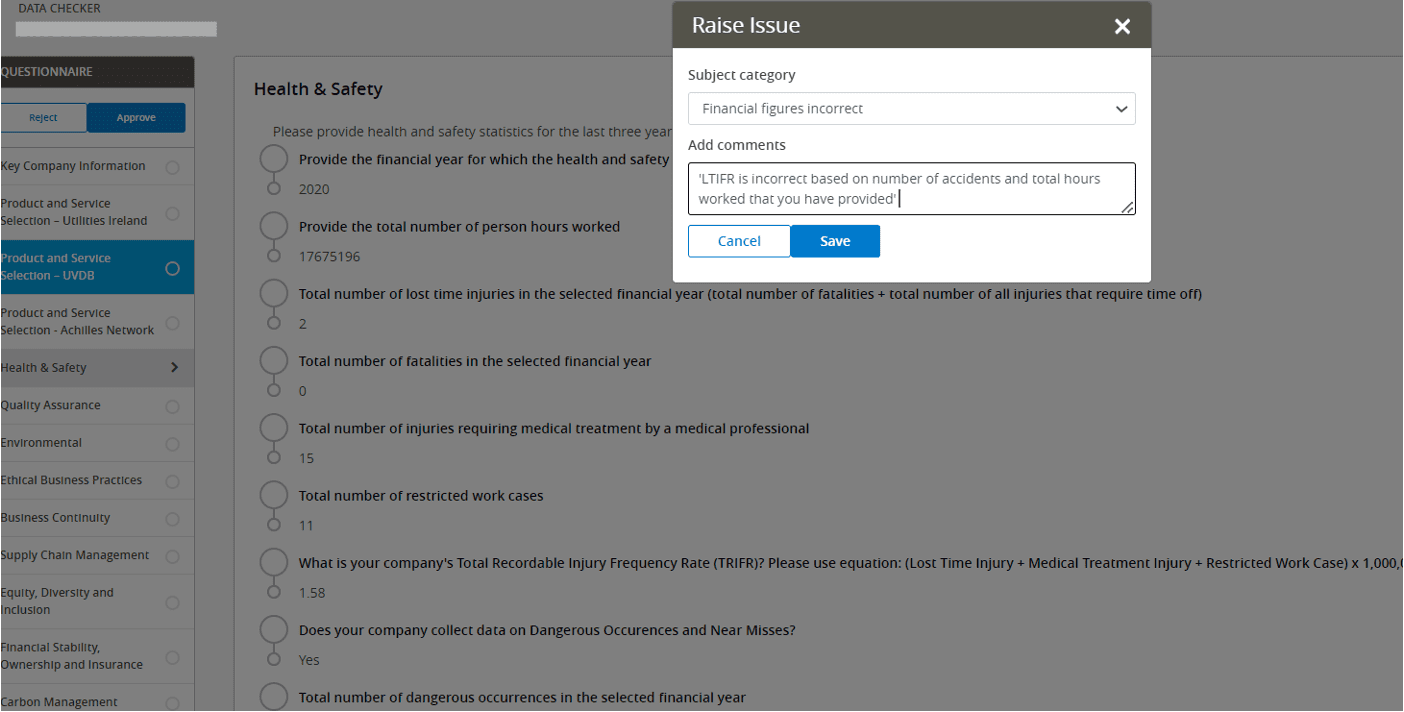This screenshot has width=1404, height=712.
Task: Click the restricted work cases question marker
Action: [x=274, y=496]
